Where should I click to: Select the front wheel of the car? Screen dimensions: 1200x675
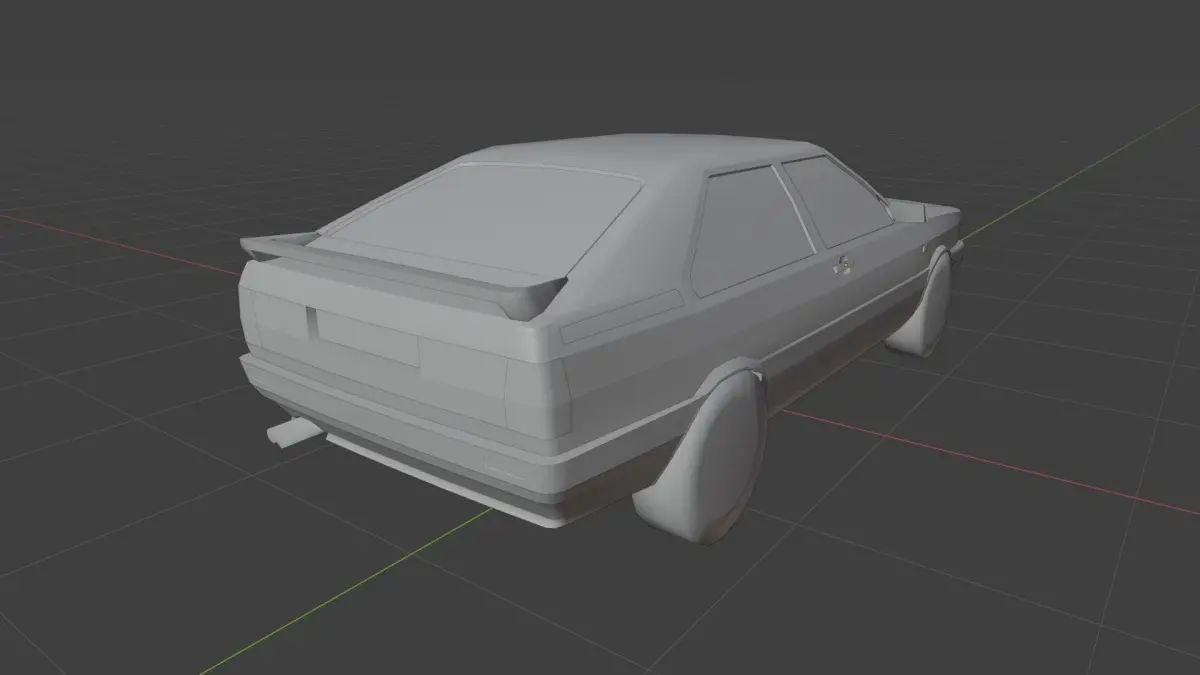(x=920, y=305)
